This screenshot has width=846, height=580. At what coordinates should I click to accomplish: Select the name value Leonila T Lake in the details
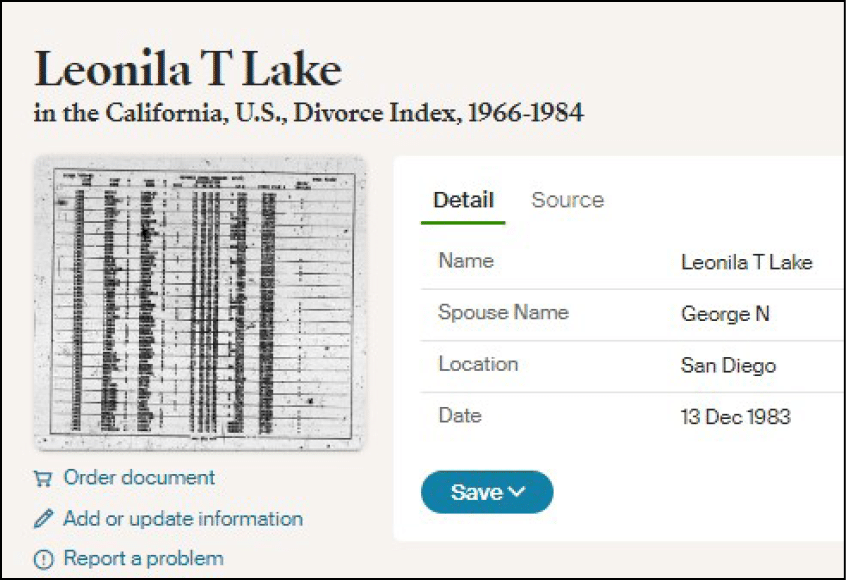pyautogui.click(x=746, y=263)
